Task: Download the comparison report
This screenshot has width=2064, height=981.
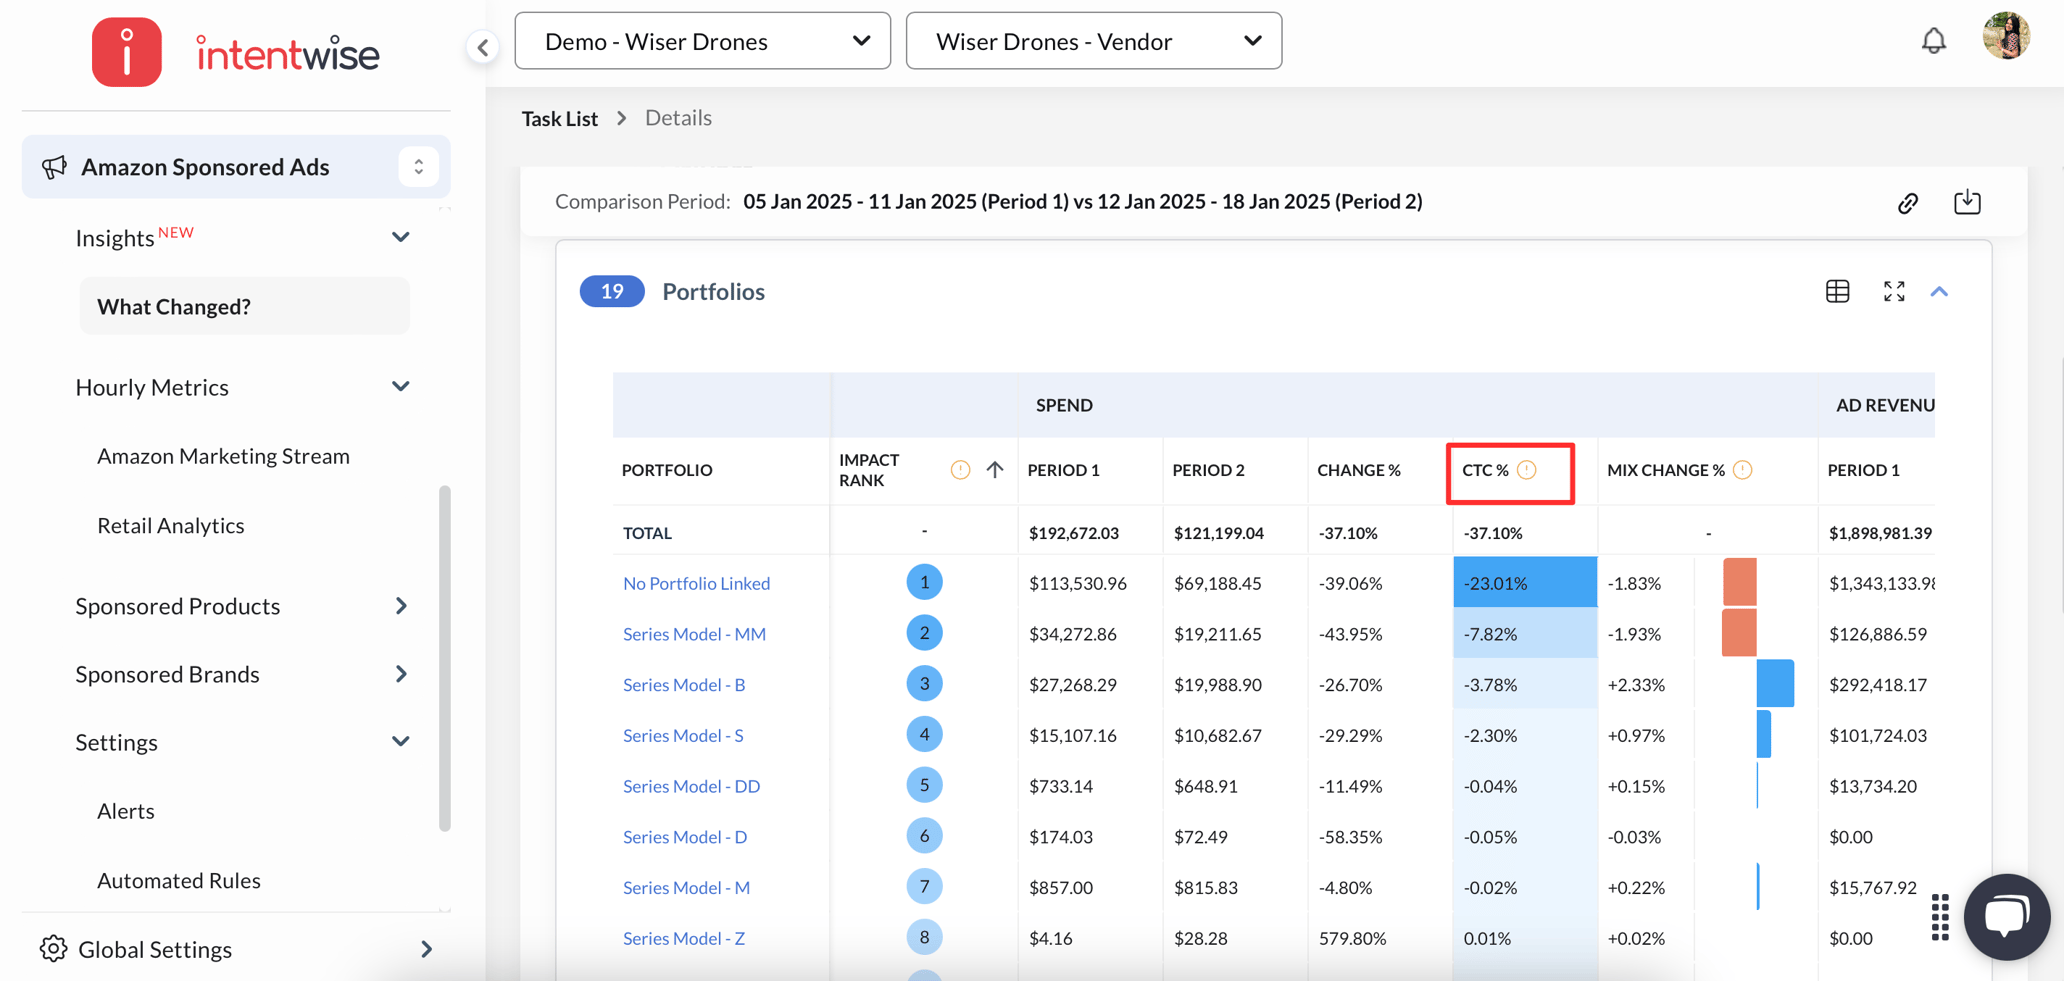Action: tap(1967, 202)
